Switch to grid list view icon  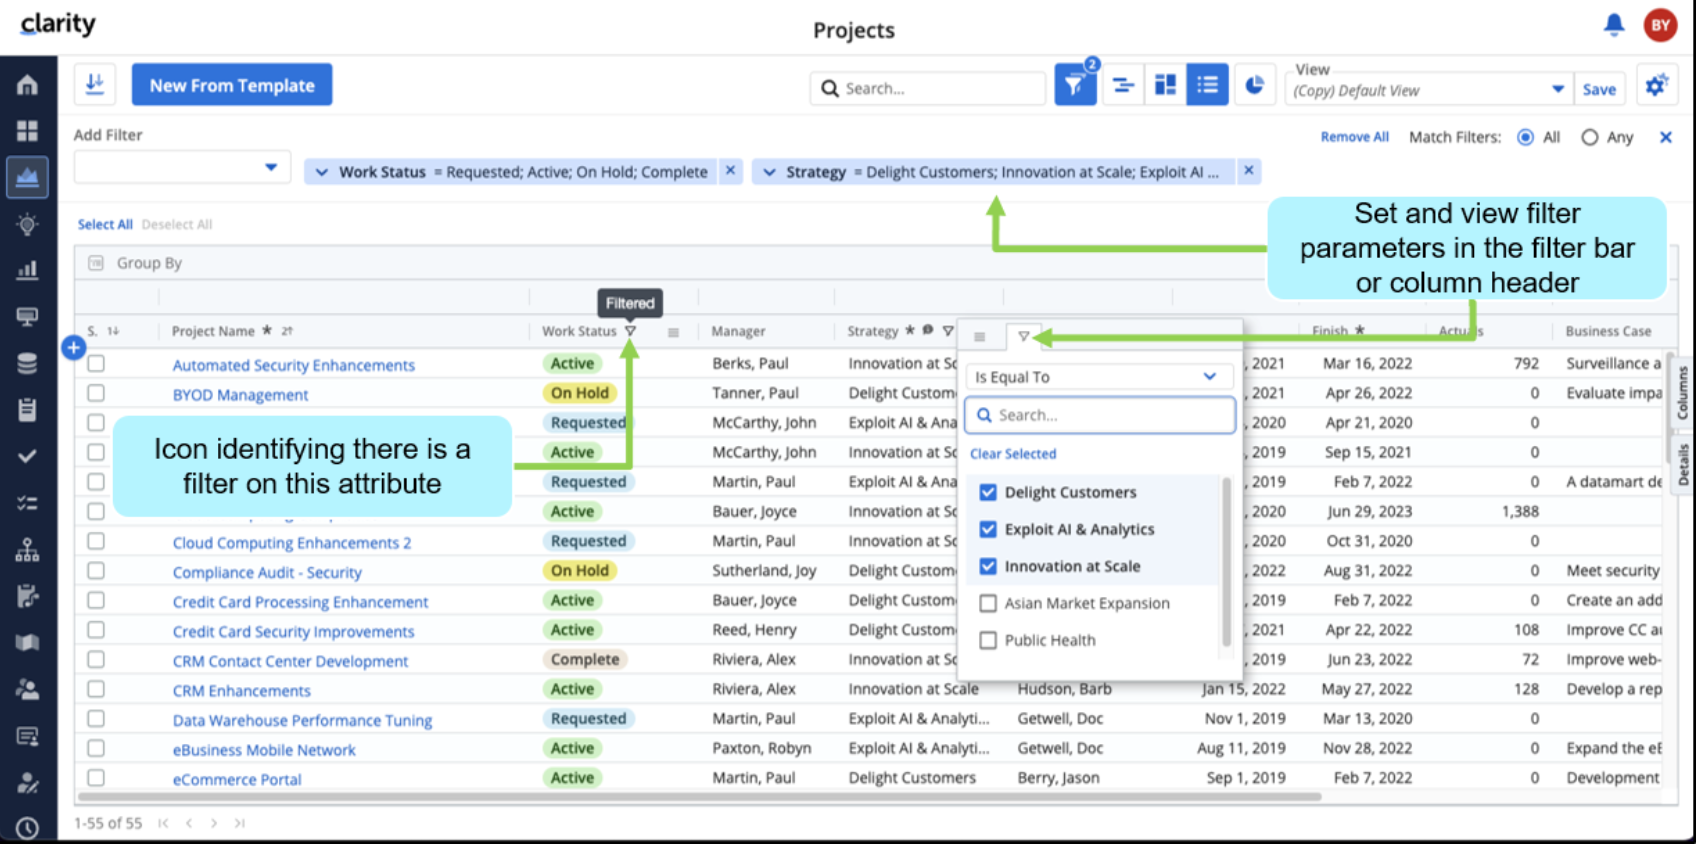[x=1207, y=86]
